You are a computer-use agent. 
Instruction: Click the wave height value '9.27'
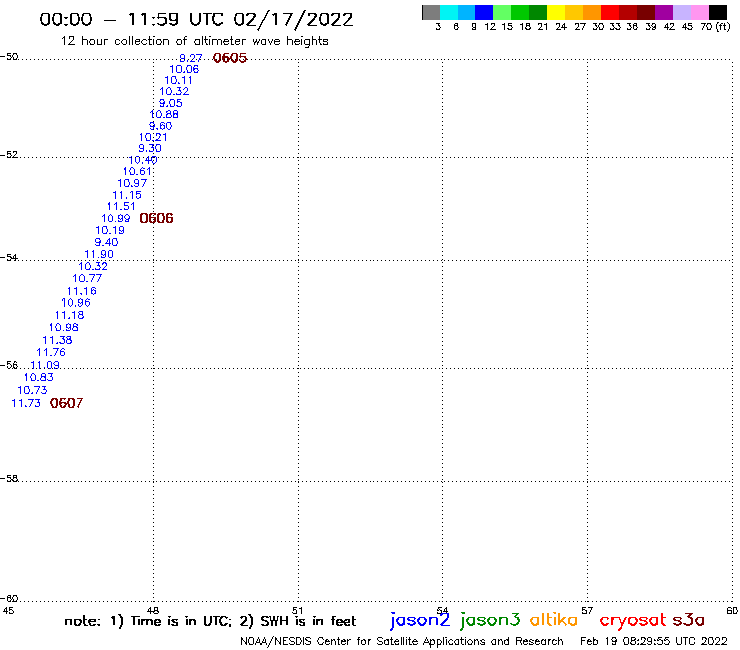pos(191,58)
